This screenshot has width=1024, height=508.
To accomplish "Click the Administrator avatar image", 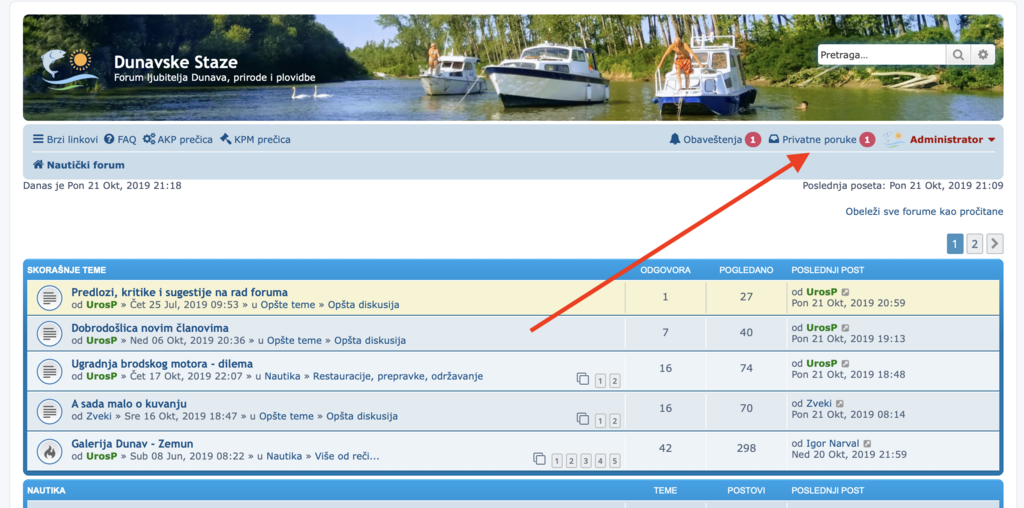I will point(894,139).
